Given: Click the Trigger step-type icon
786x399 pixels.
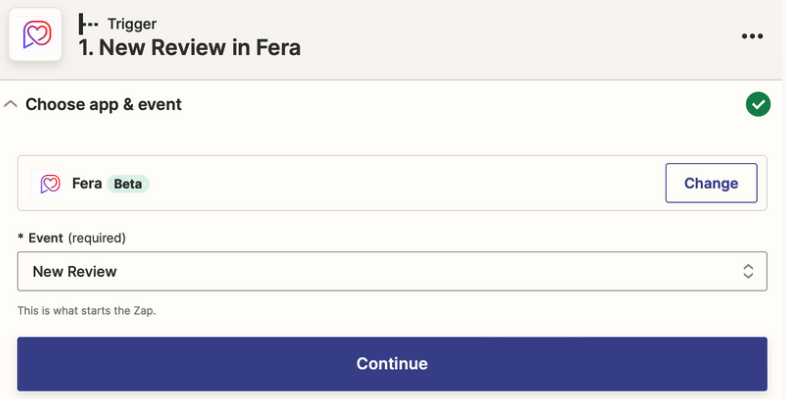Looking at the screenshot, I should pyautogui.click(x=88, y=24).
